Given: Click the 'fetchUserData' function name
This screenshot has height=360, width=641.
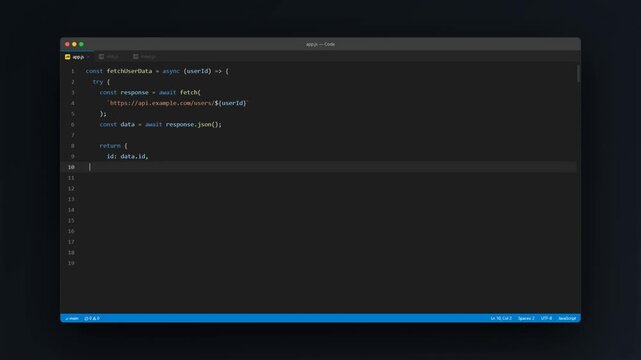Looking at the screenshot, I should [129, 71].
